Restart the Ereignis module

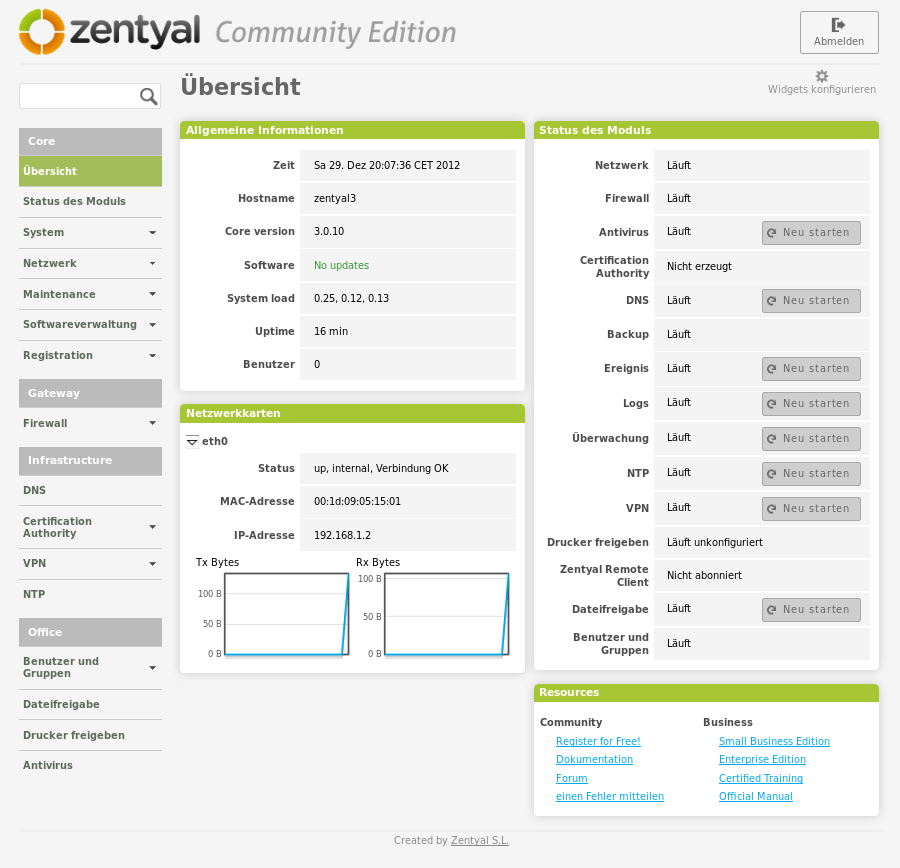811,369
